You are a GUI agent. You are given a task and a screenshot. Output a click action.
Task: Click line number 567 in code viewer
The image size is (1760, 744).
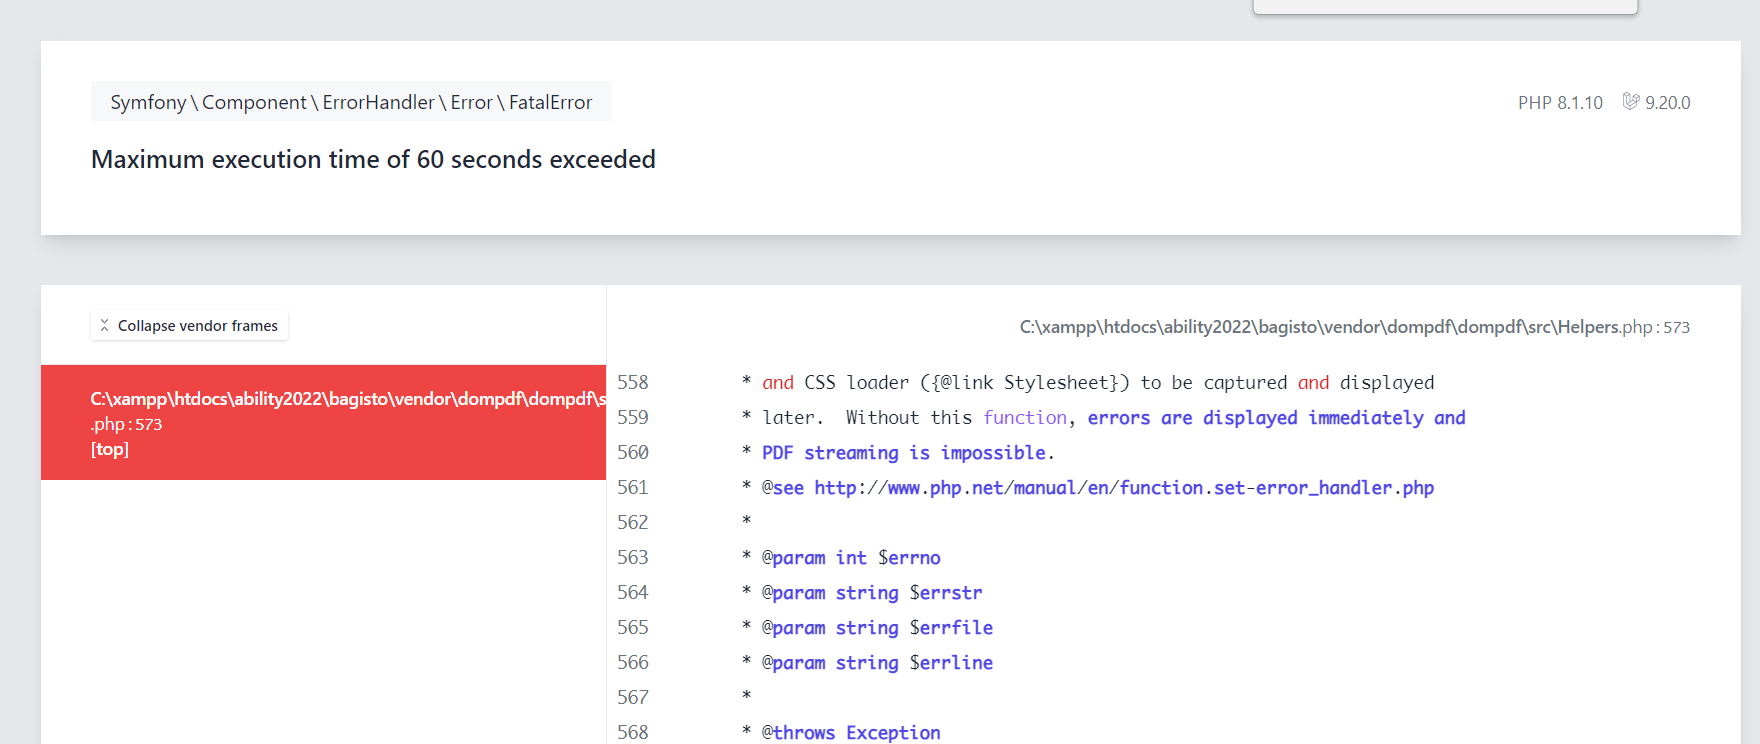coord(633,698)
